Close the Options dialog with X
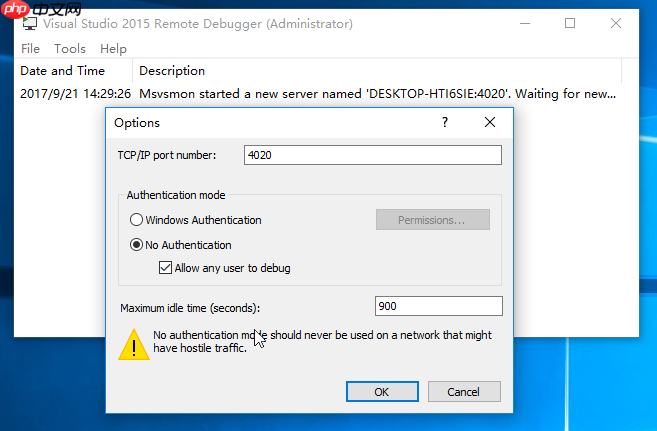This screenshot has height=431, width=657. (x=490, y=122)
